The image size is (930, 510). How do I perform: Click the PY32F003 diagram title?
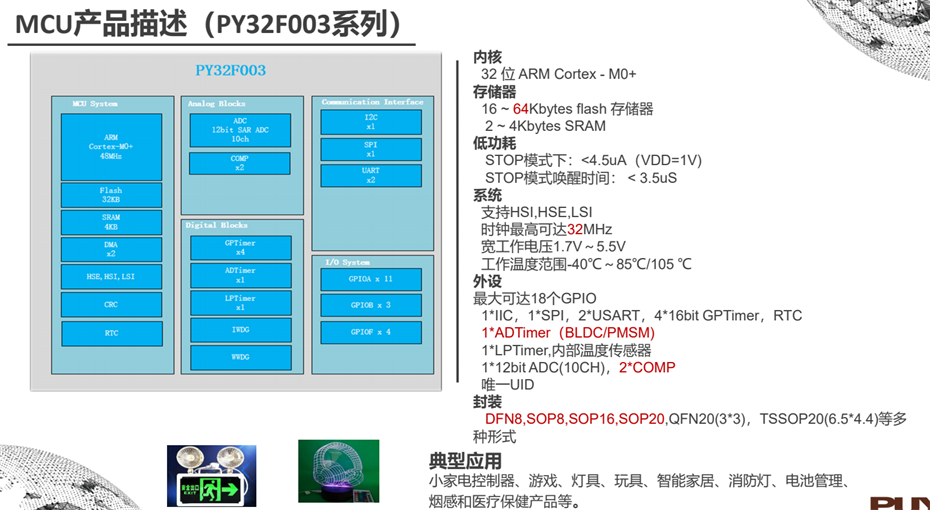click(x=230, y=71)
